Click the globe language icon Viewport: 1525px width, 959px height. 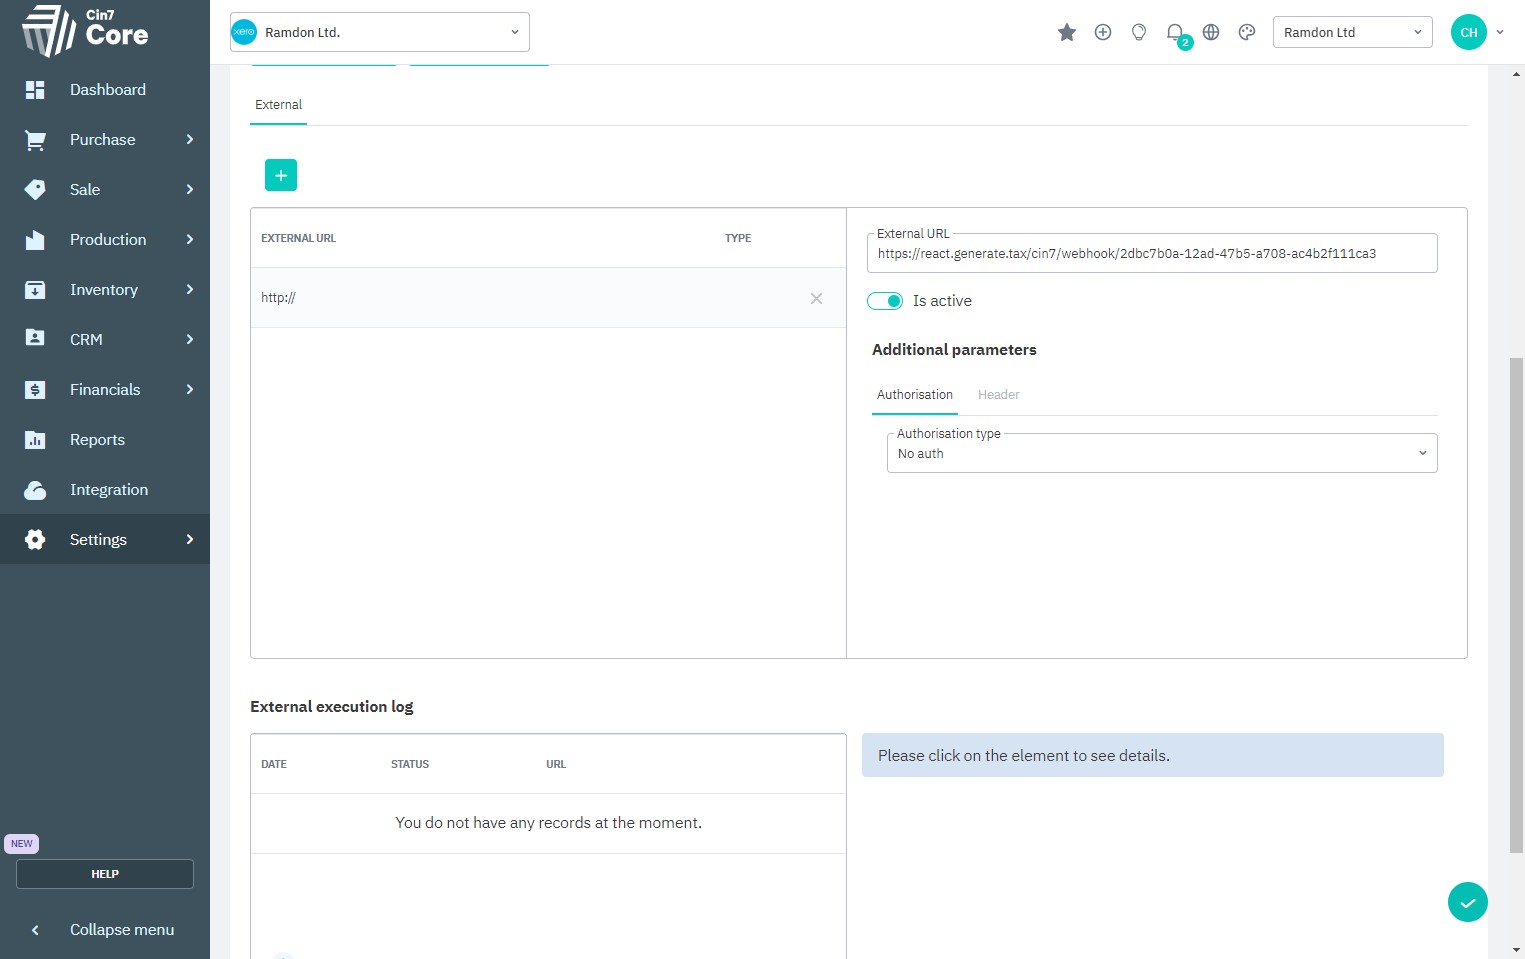1210,33
